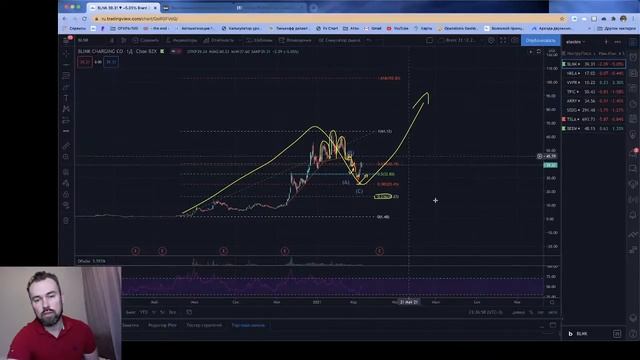Click the trash remove drawings icon
Image resolution: width=640 pixels, height=360 pixels.
pyautogui.click(x=66, y=220)
